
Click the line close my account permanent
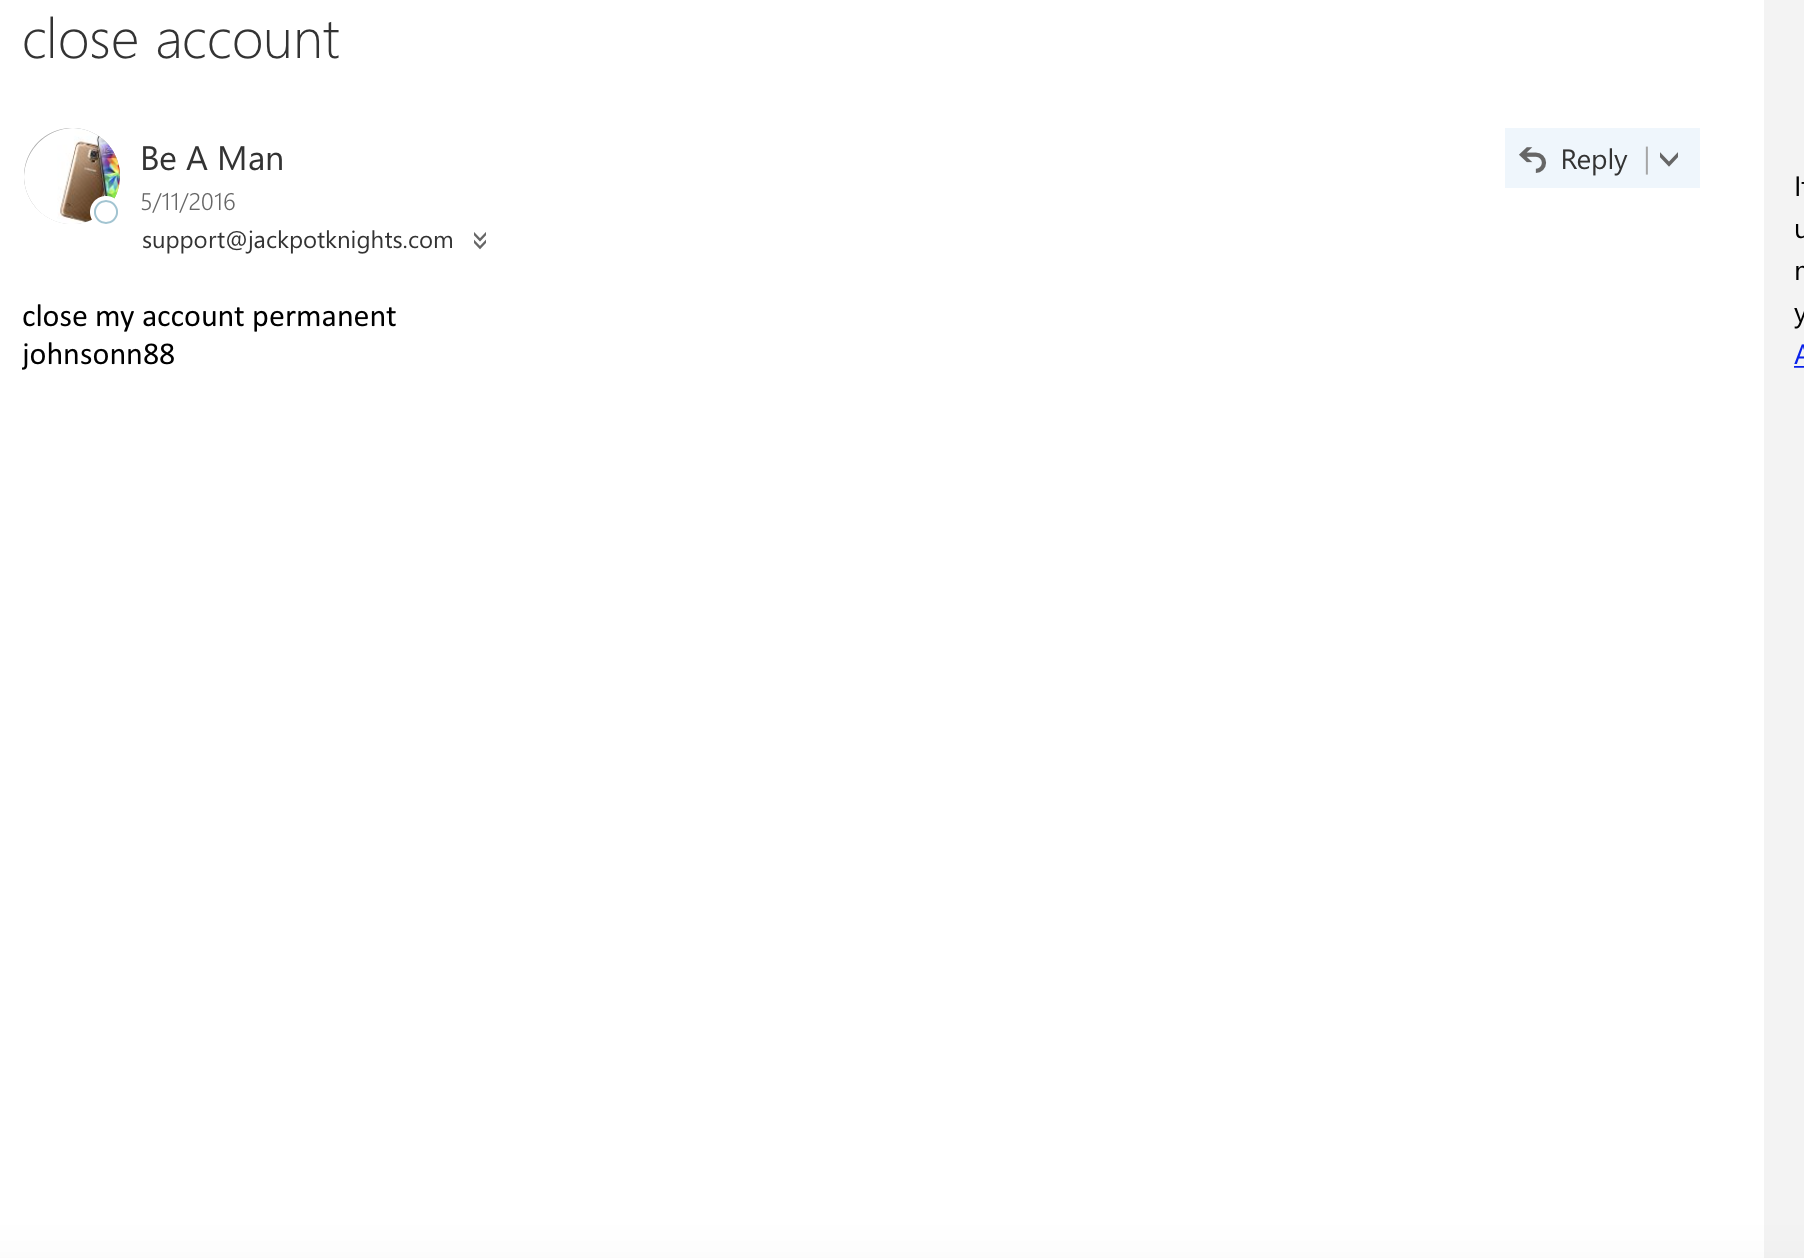click(x=209, y=316)
